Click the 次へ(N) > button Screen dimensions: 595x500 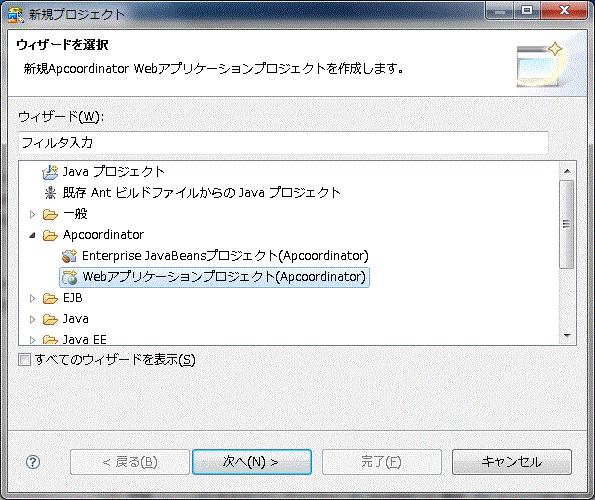coord(252,462)
